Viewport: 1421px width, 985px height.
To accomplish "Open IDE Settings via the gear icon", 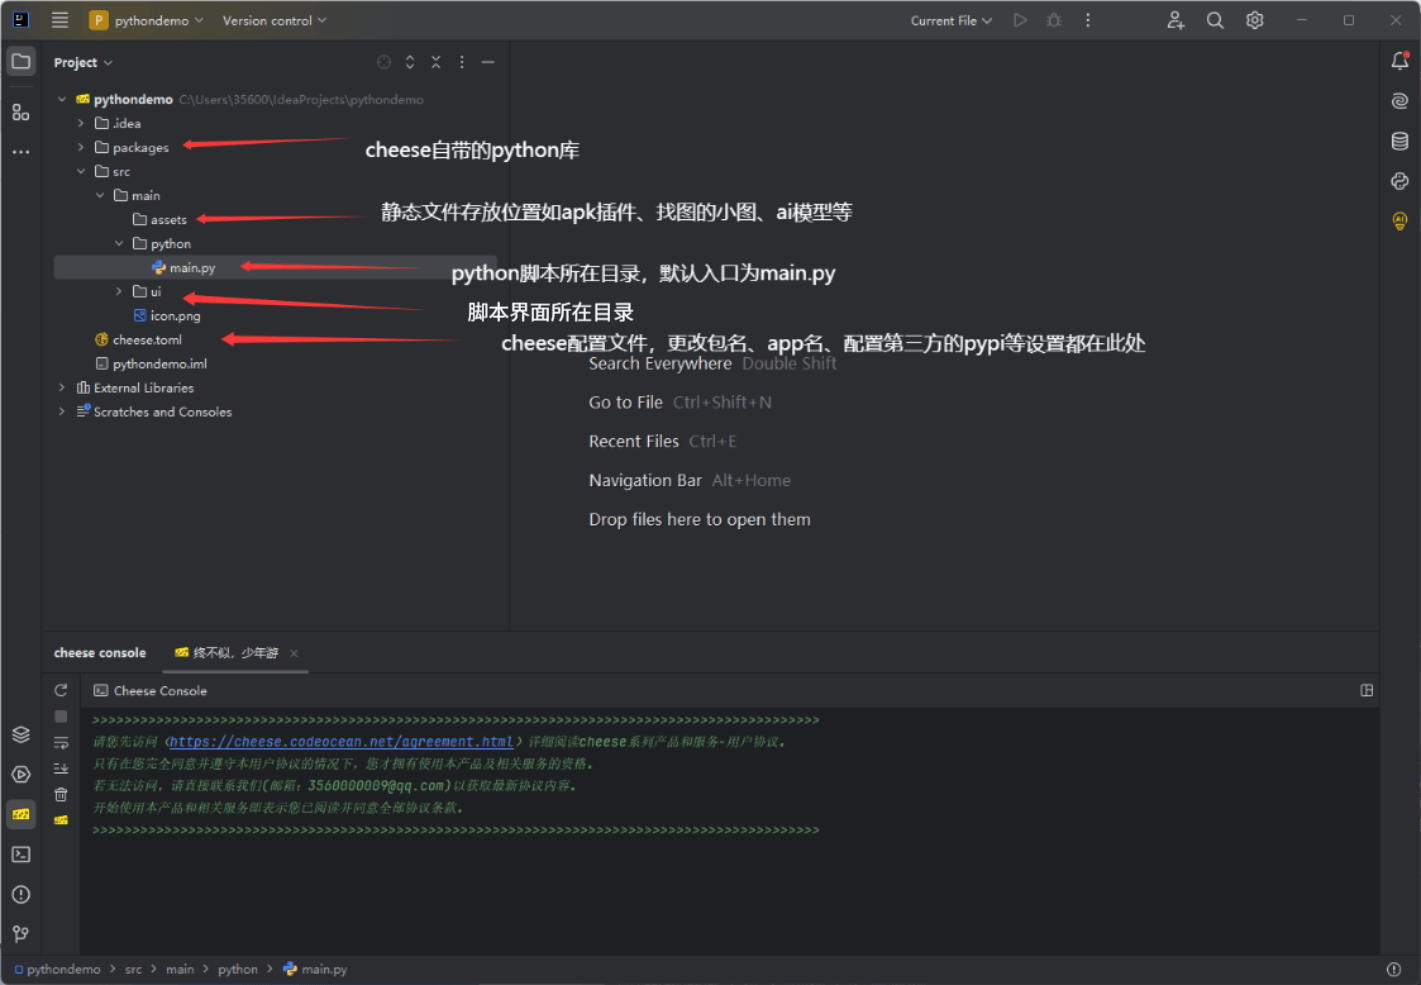I will coord(1255,19).
